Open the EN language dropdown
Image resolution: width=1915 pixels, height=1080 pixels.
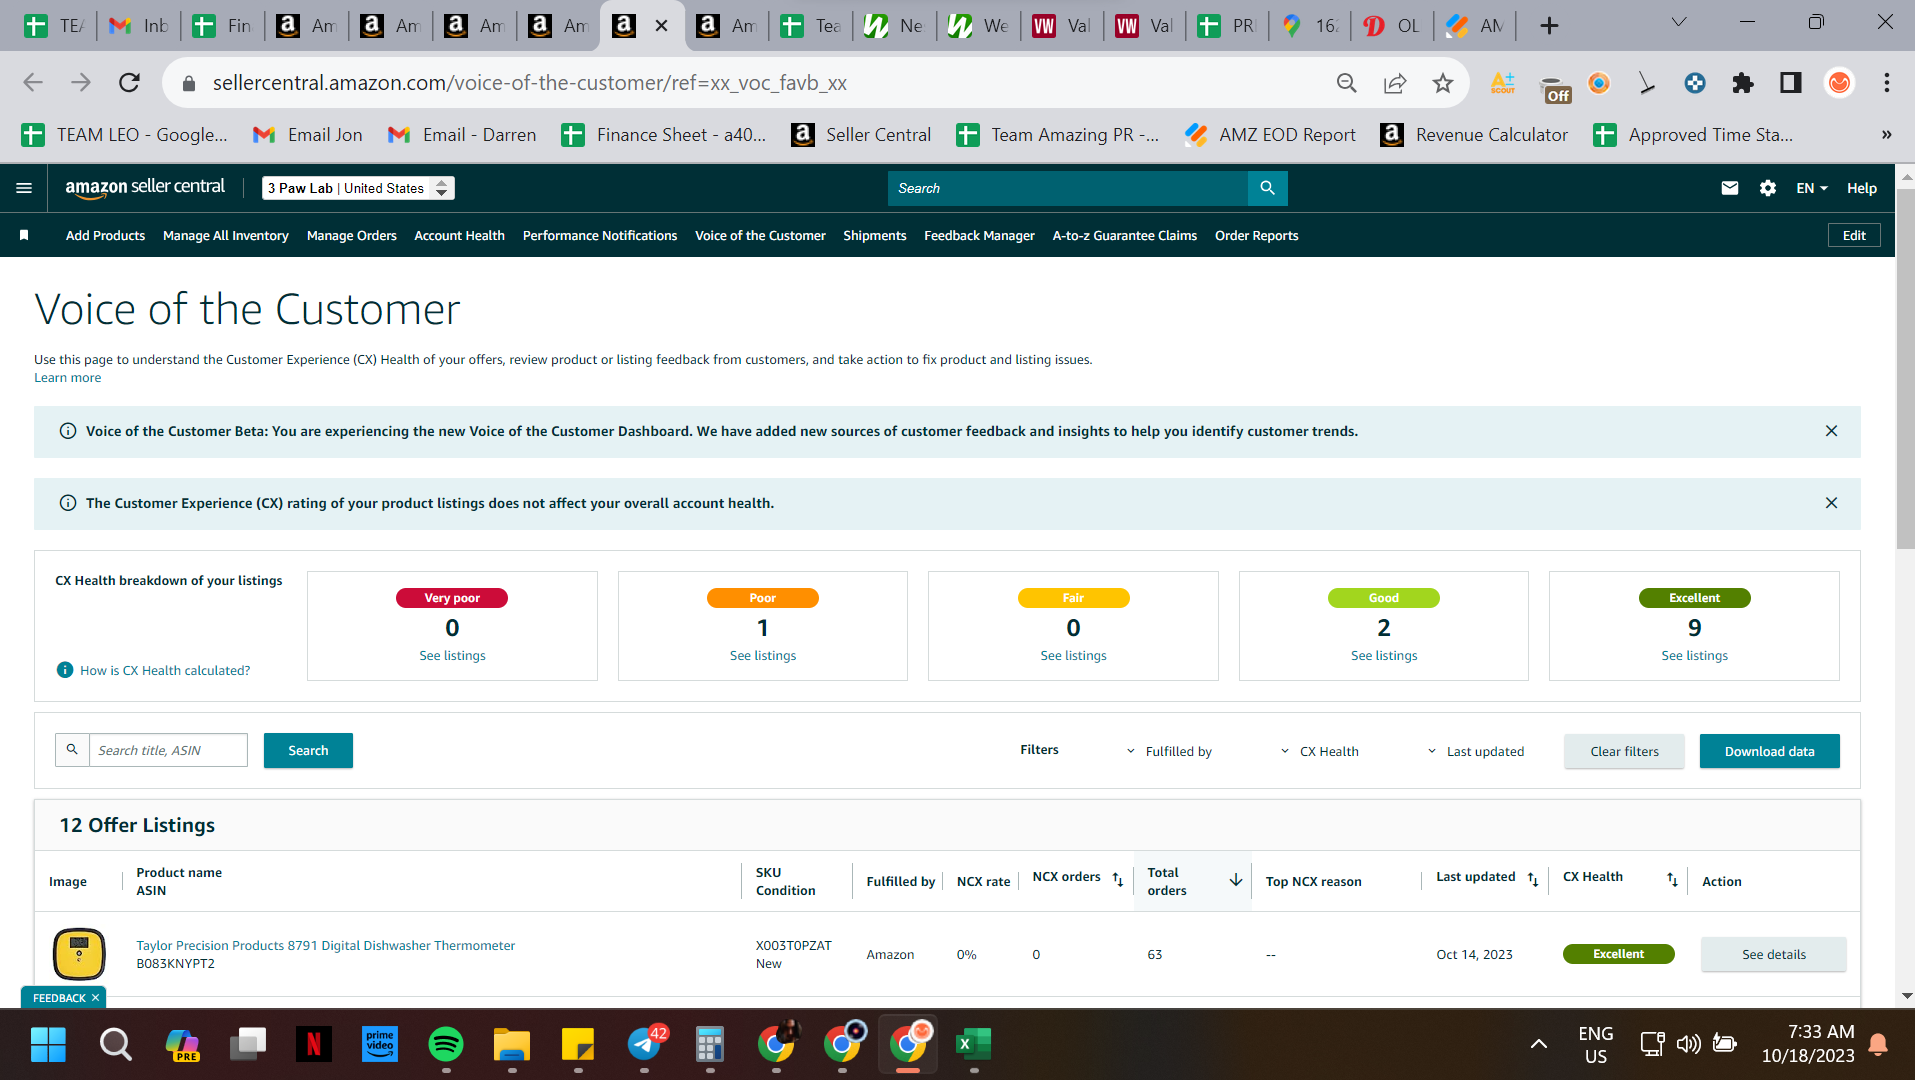coord(1811,188)
